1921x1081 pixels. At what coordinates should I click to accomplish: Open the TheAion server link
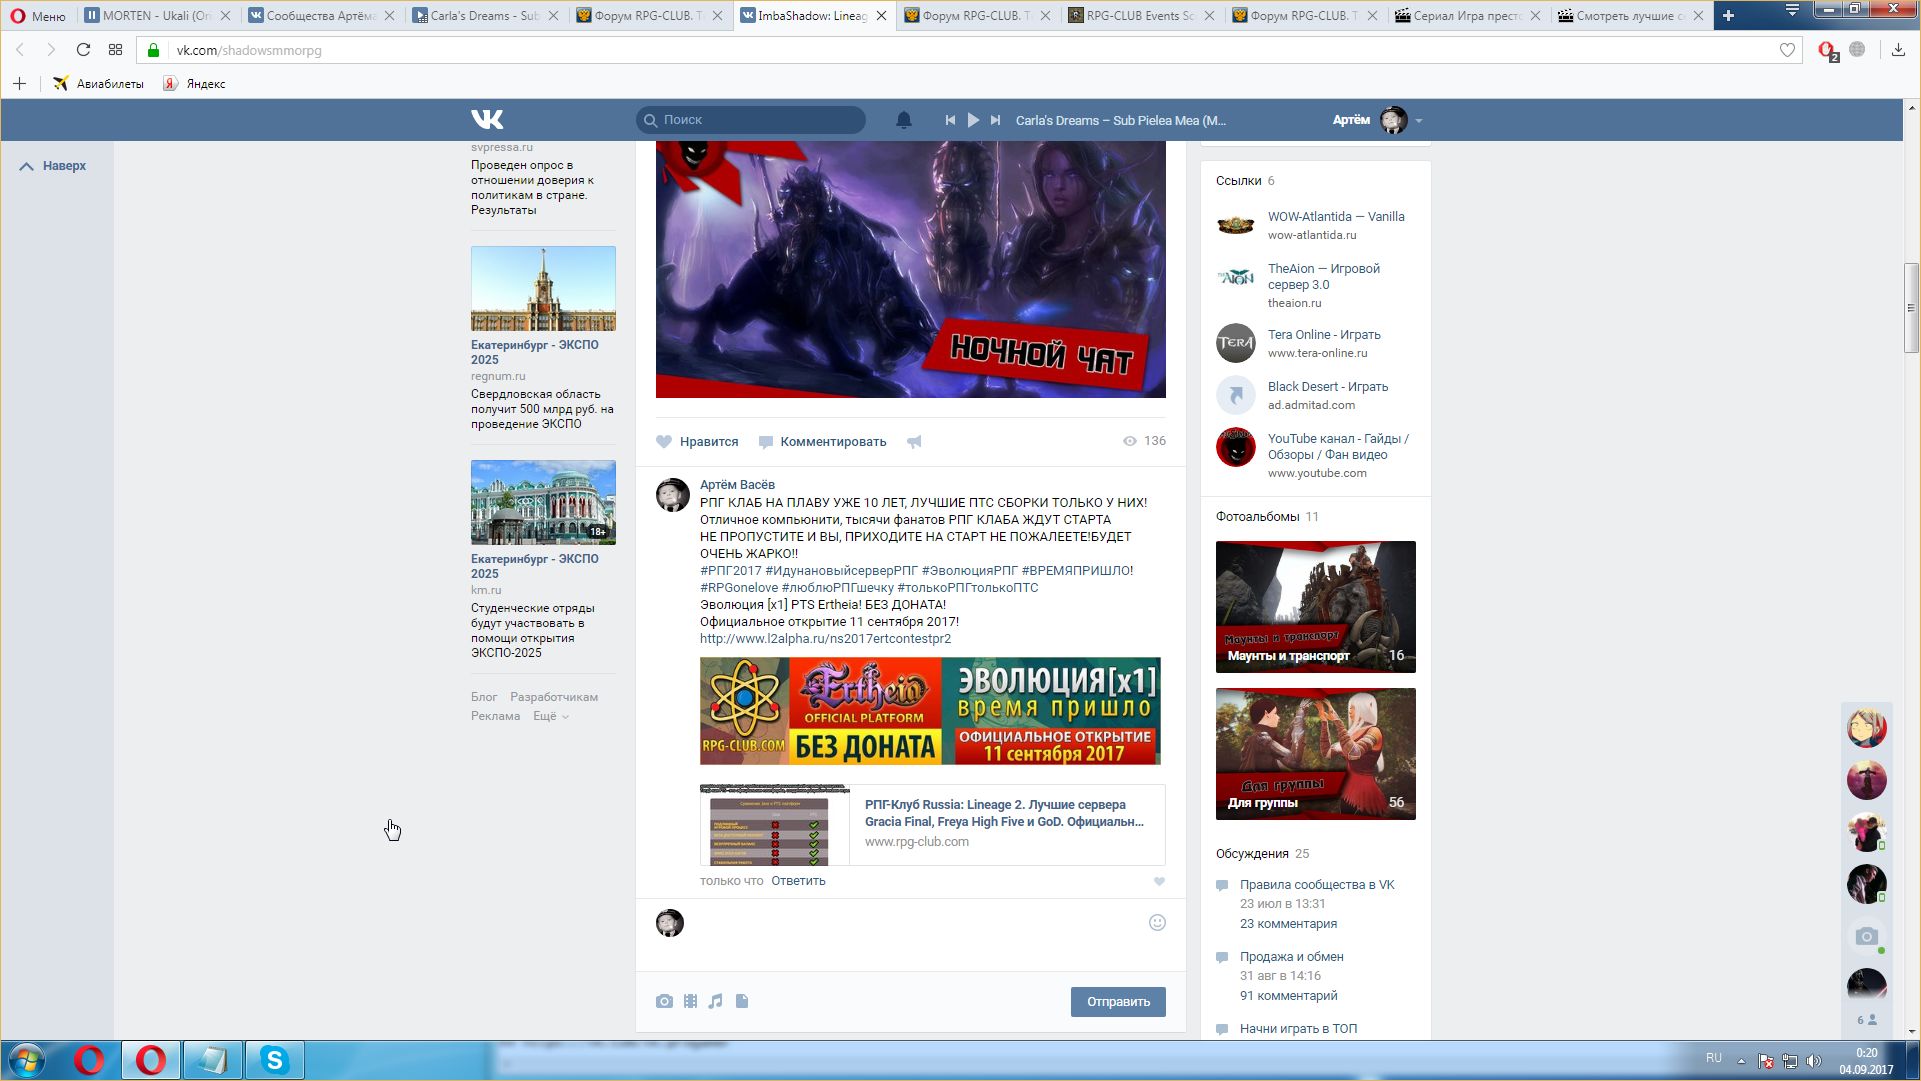coord(1324,277)
